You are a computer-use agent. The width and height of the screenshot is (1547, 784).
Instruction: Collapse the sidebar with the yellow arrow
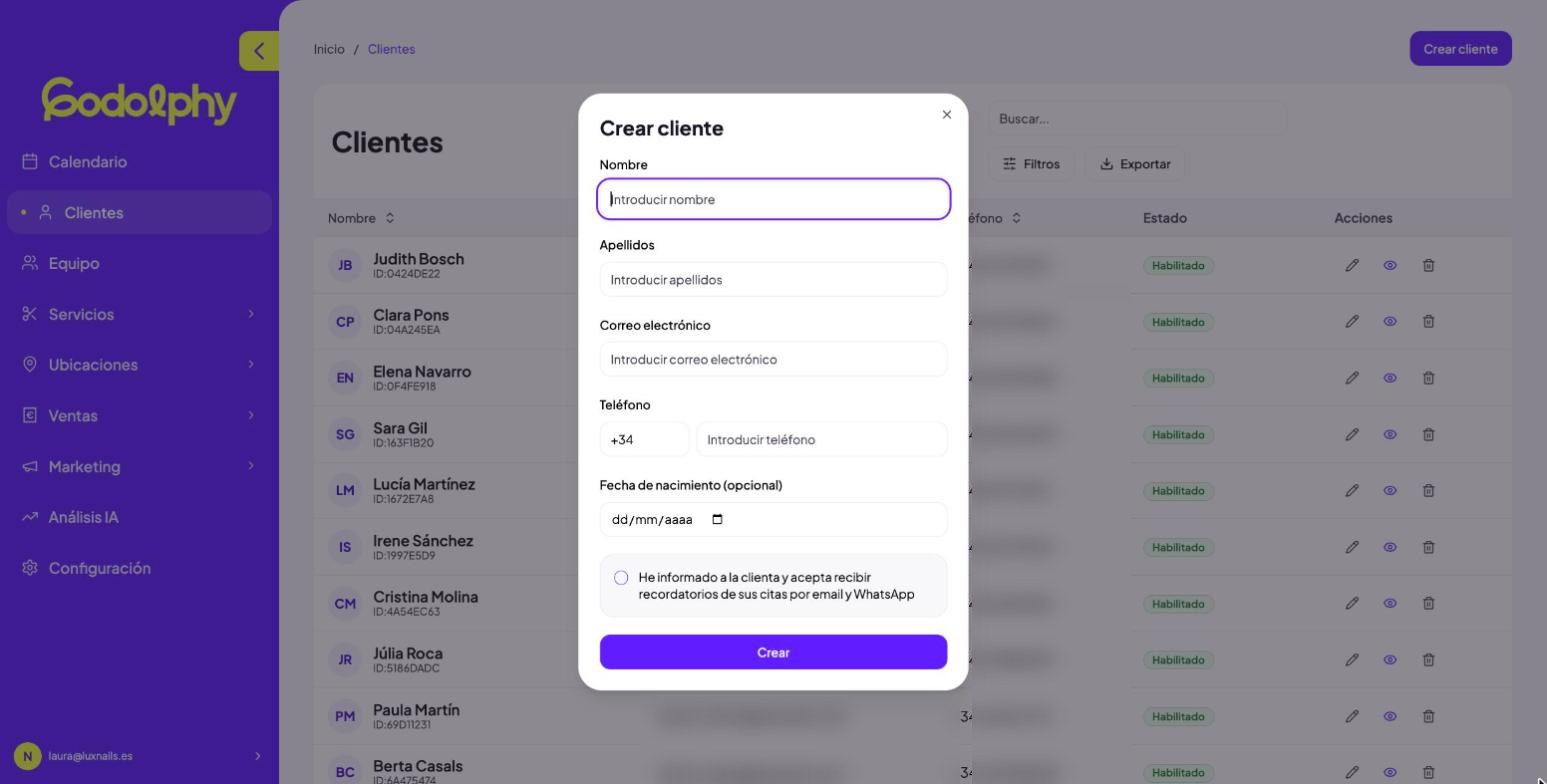click(x=259, y=51)
